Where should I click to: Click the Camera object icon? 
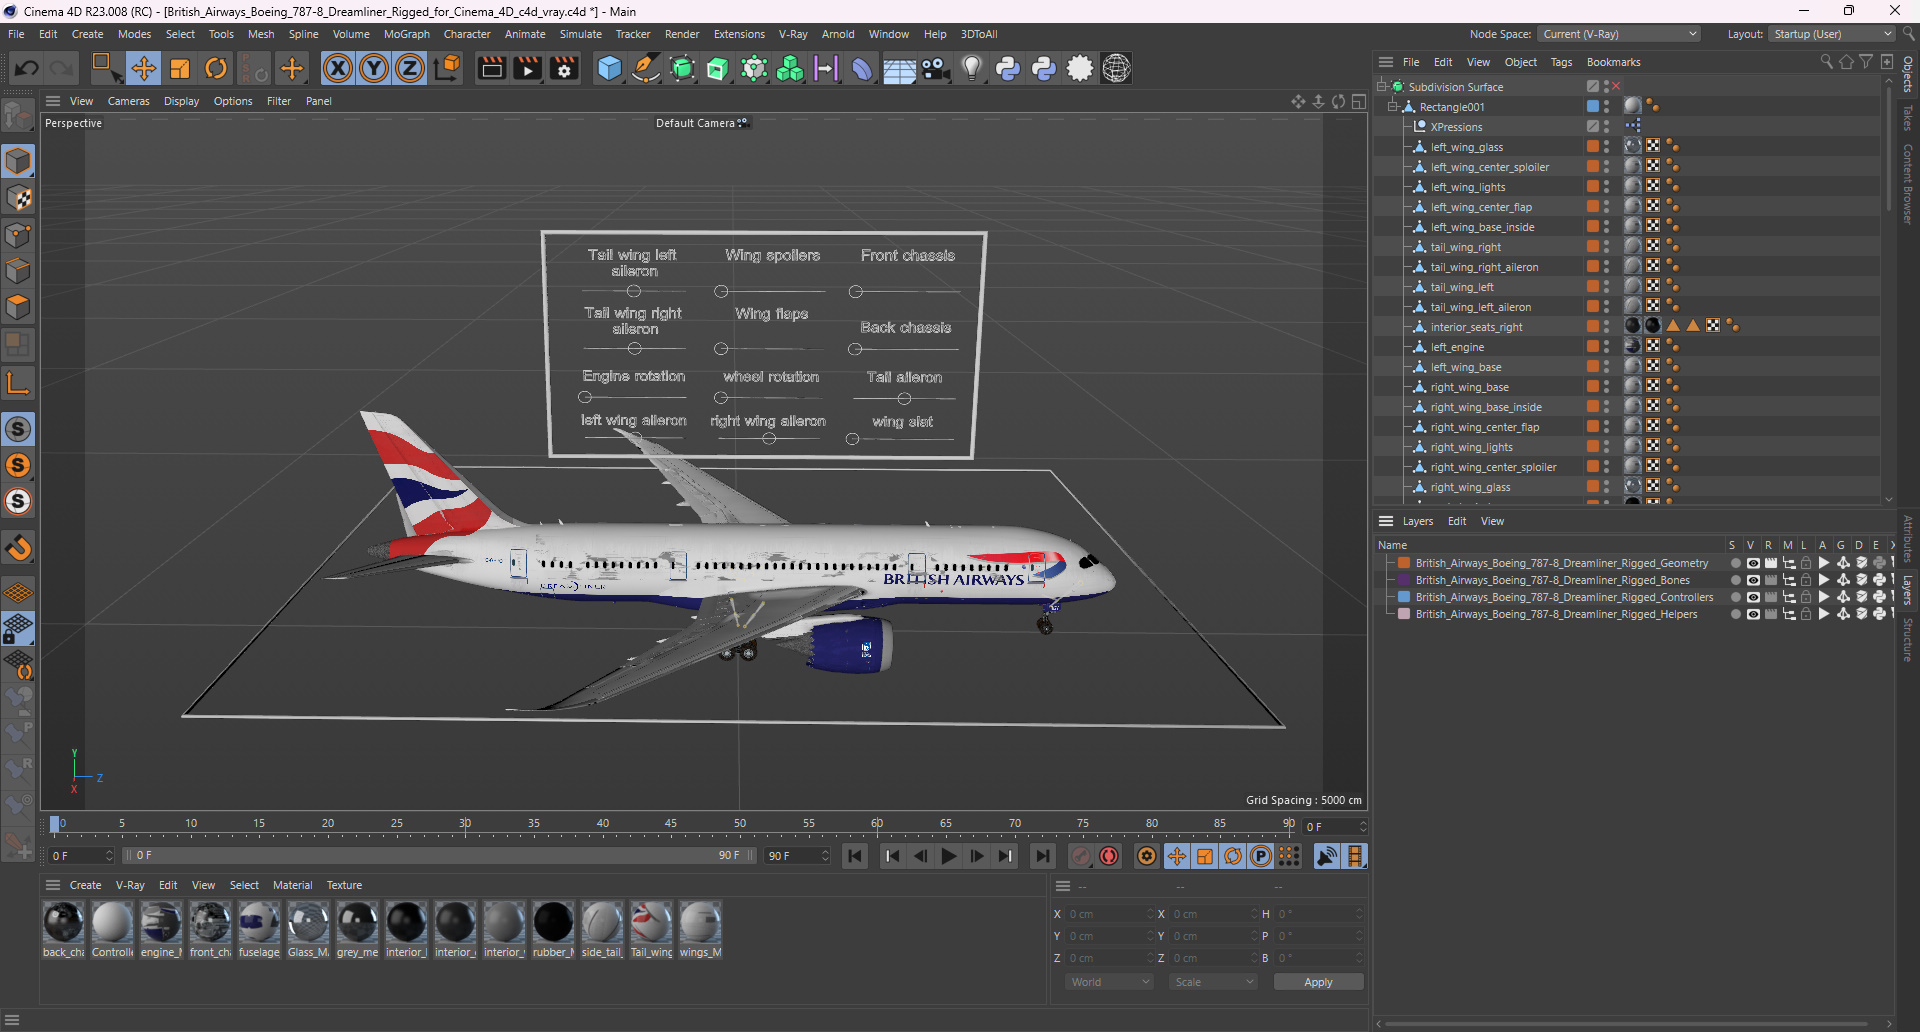click(936, 68)
